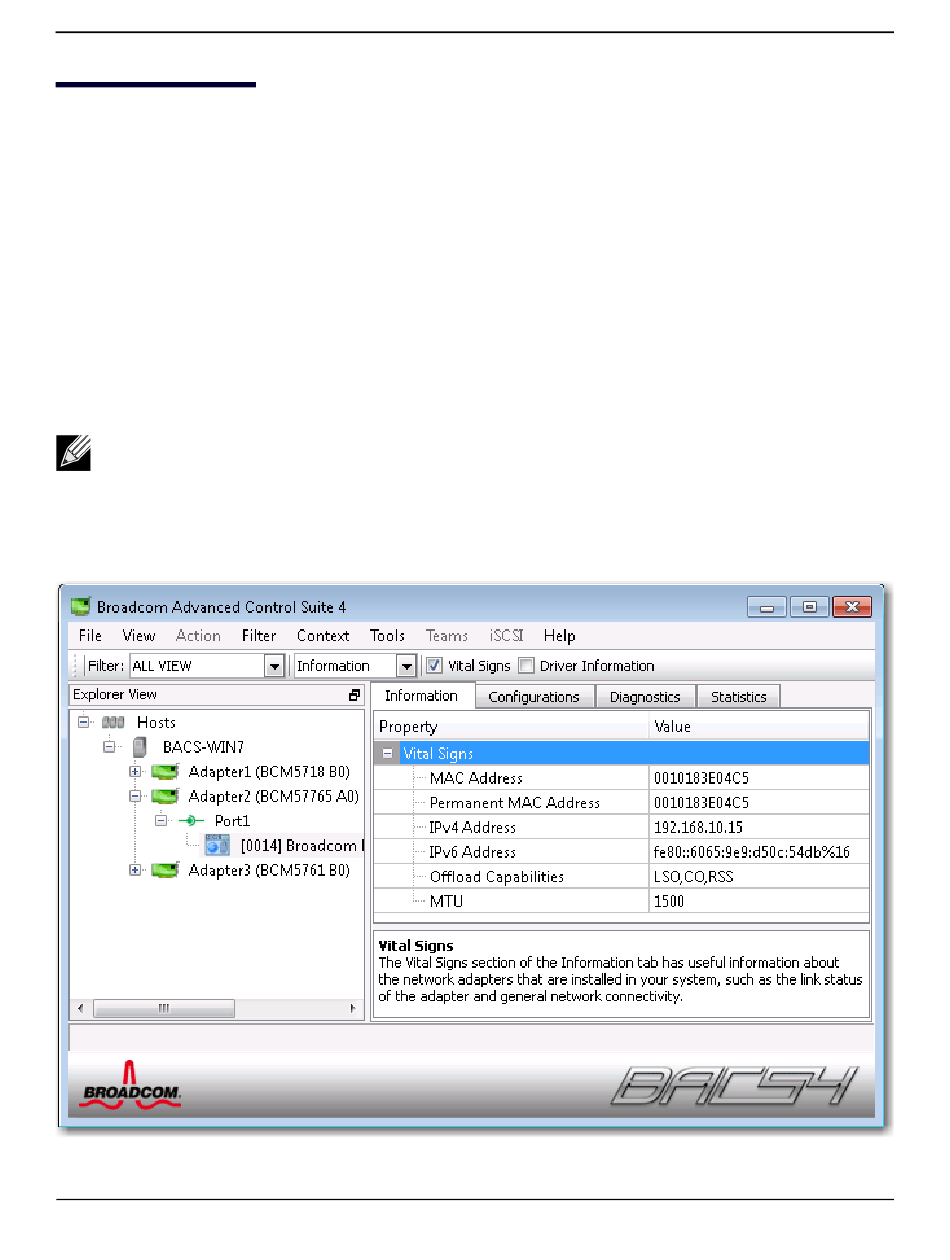This screenshot has width=950, height=1260.
Task: Select the Adapter3 network card icon
Action: 165,870
